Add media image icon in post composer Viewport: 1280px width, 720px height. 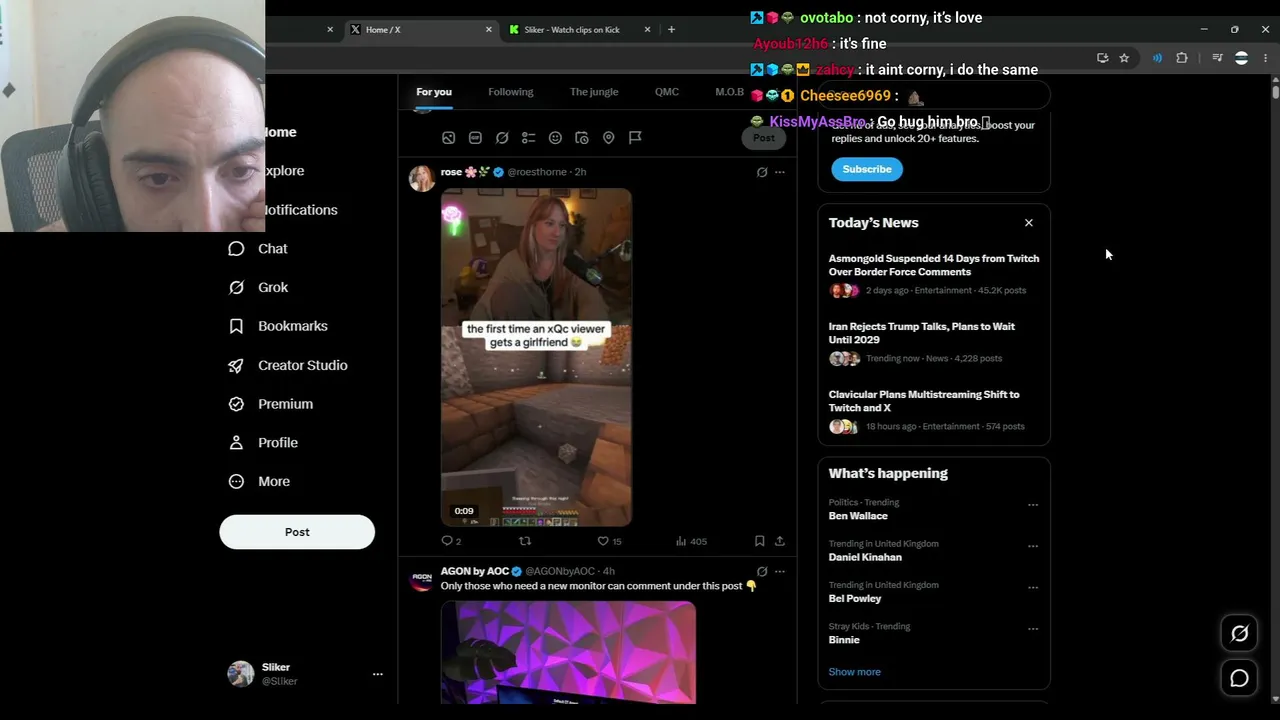point(448,138)
